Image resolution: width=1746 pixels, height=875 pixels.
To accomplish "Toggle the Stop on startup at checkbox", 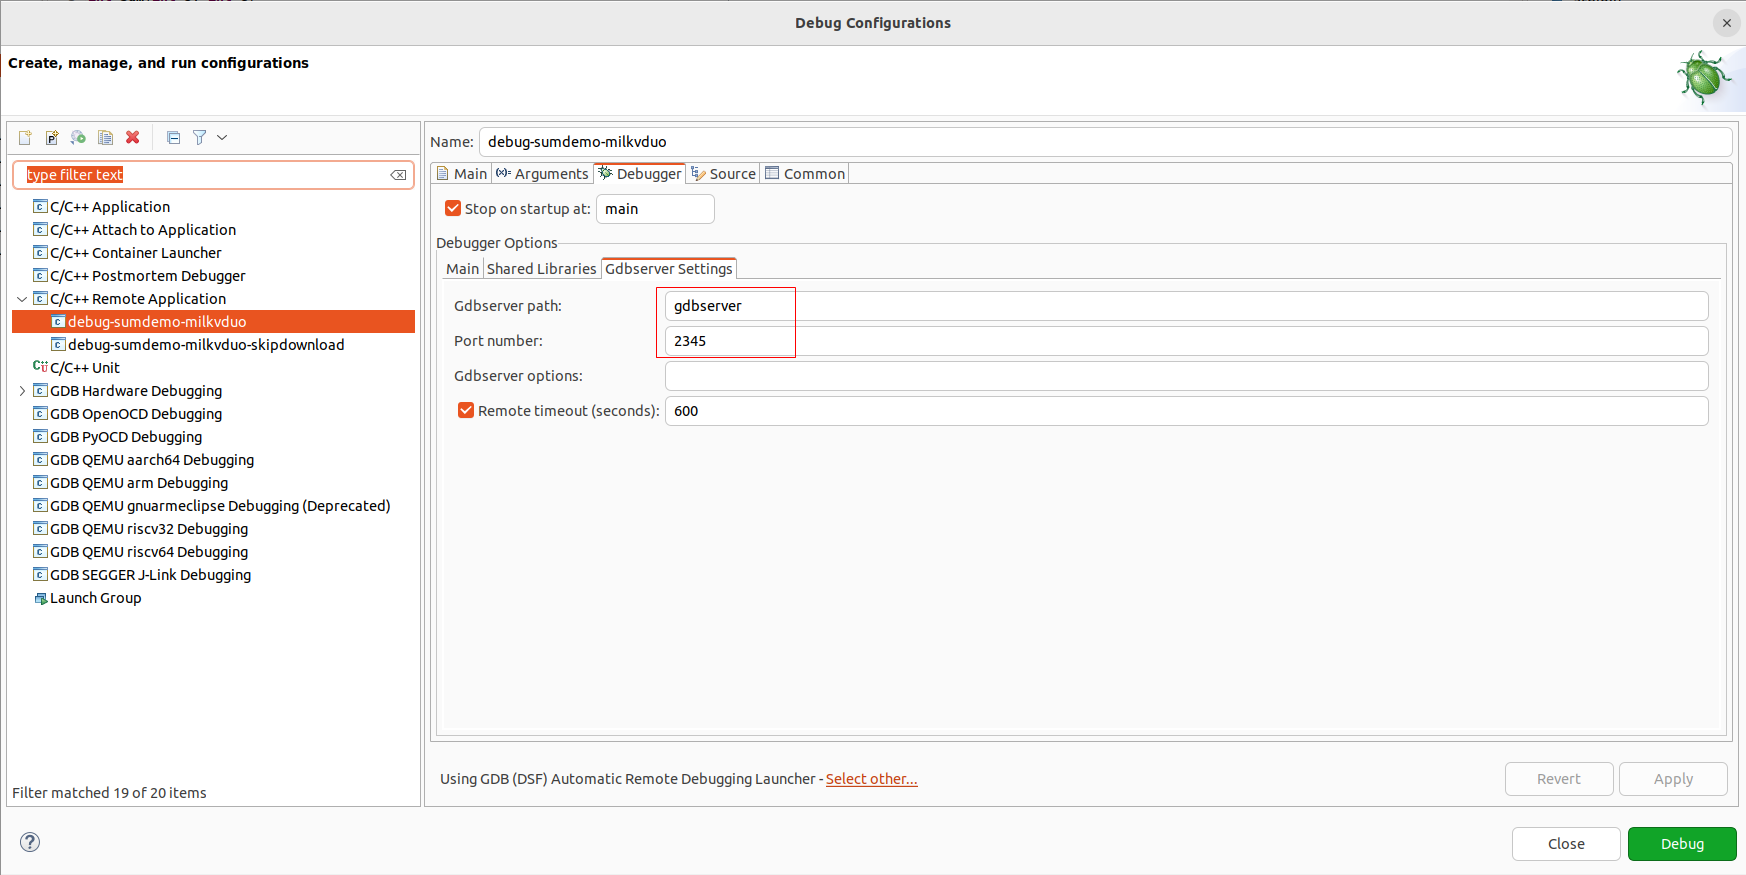I will point(453,209).
